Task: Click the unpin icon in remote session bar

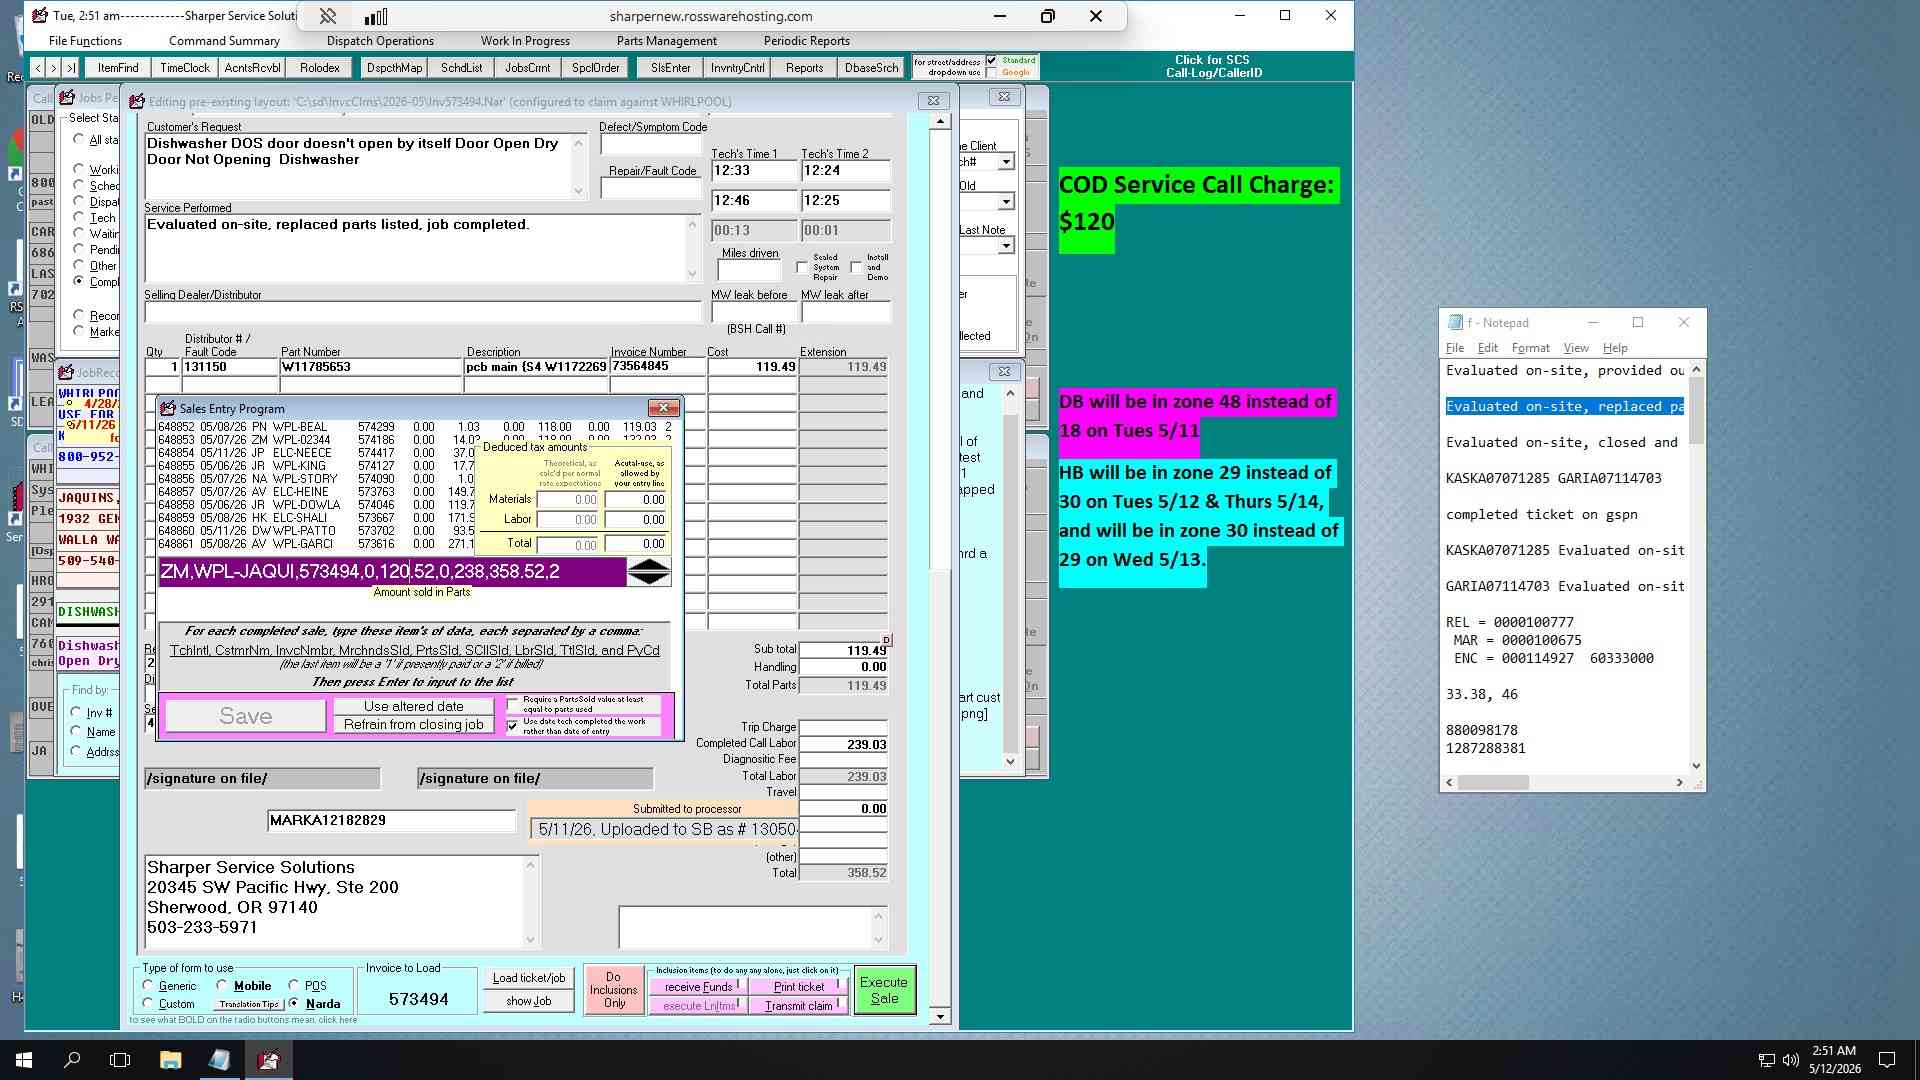Action: 328,16
